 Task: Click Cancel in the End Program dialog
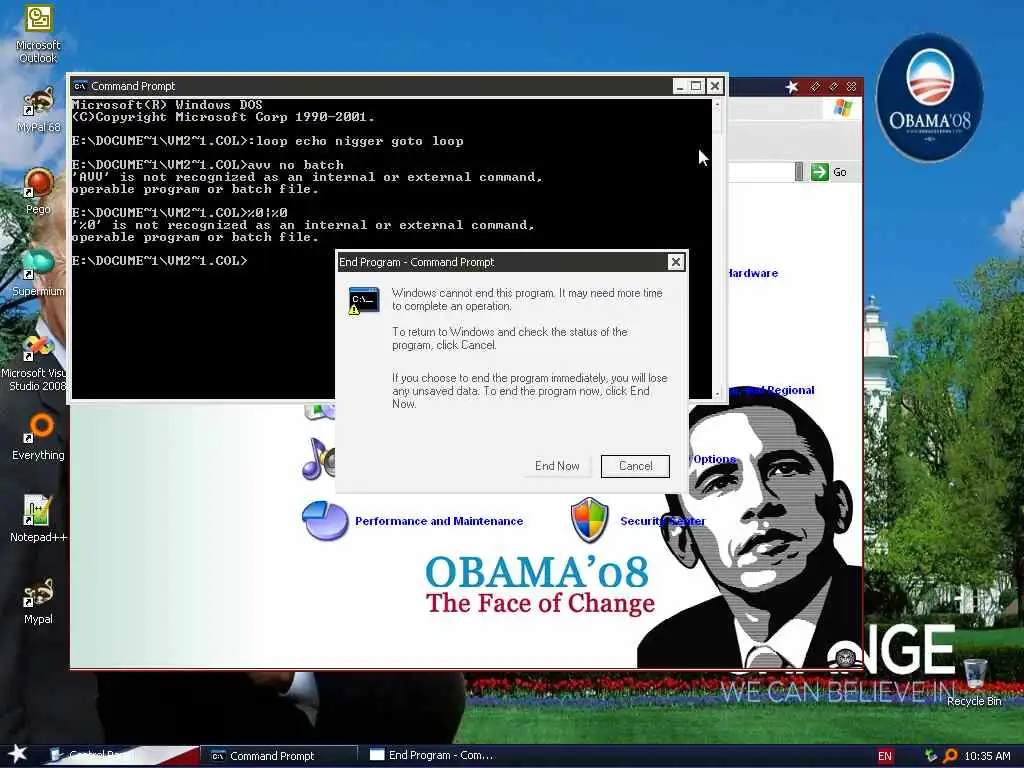(635, 466)
